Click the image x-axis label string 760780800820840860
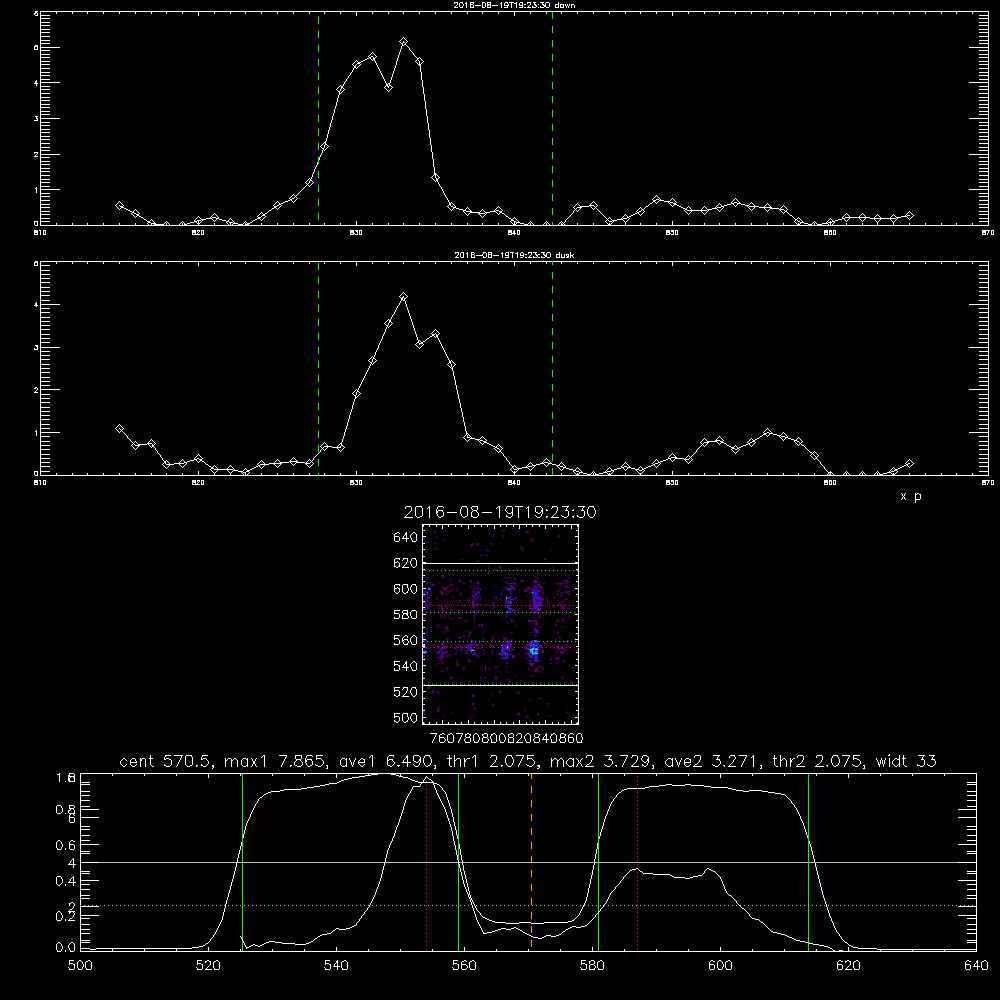Image resolution: width=1000 pixels, height=1000 pixels. (x=506, y=739)
